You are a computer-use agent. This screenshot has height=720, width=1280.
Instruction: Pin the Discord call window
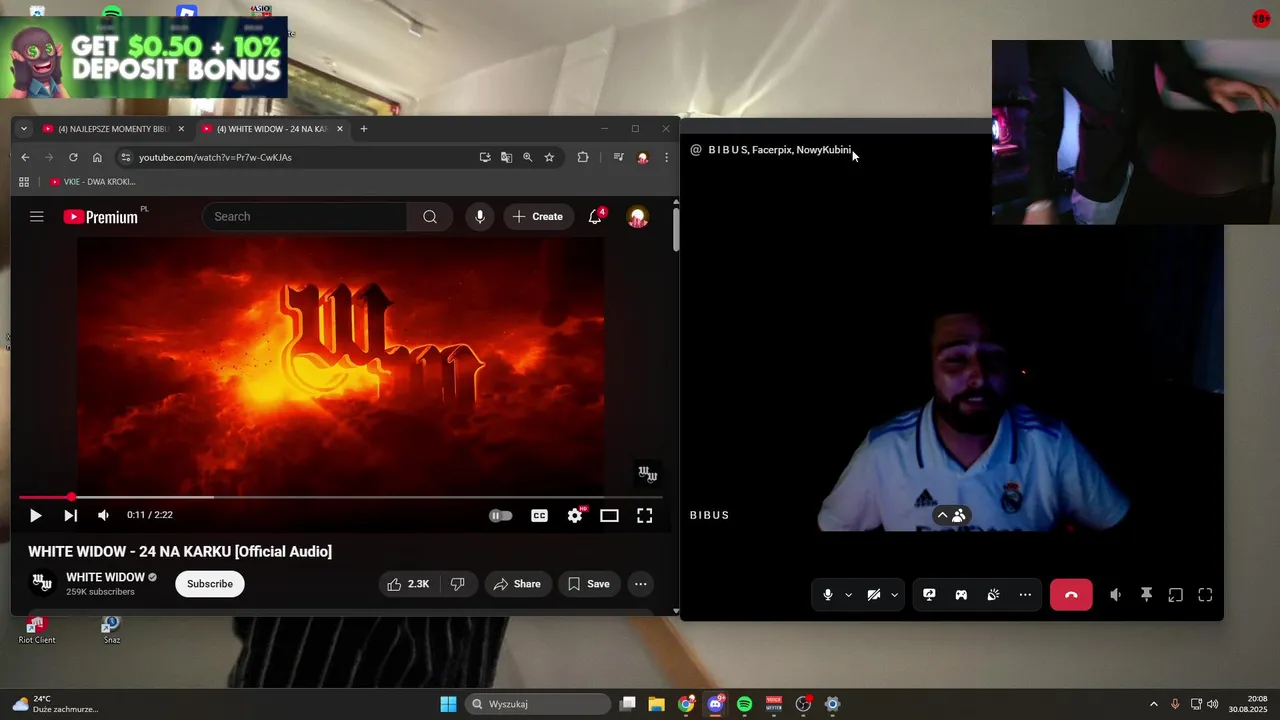1146,595
